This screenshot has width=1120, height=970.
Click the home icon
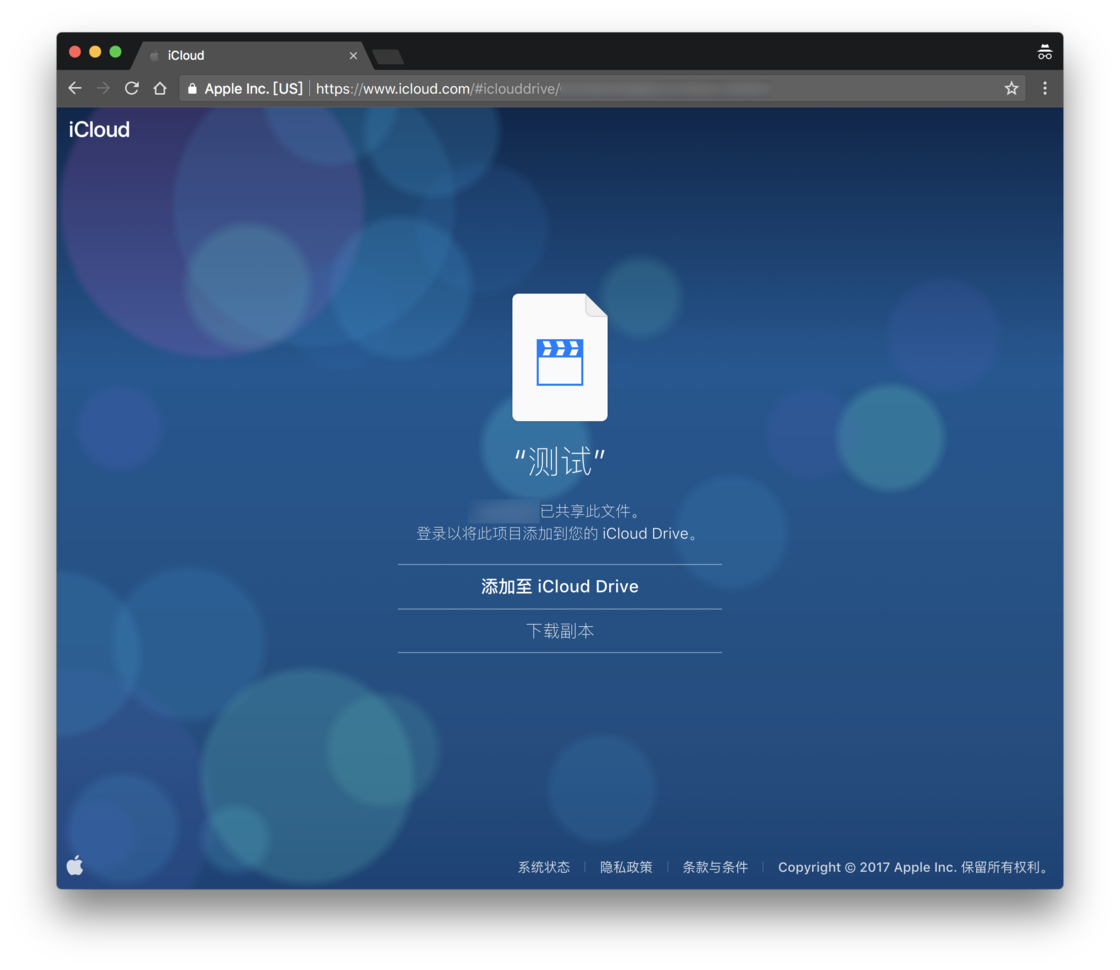(160, 88)
